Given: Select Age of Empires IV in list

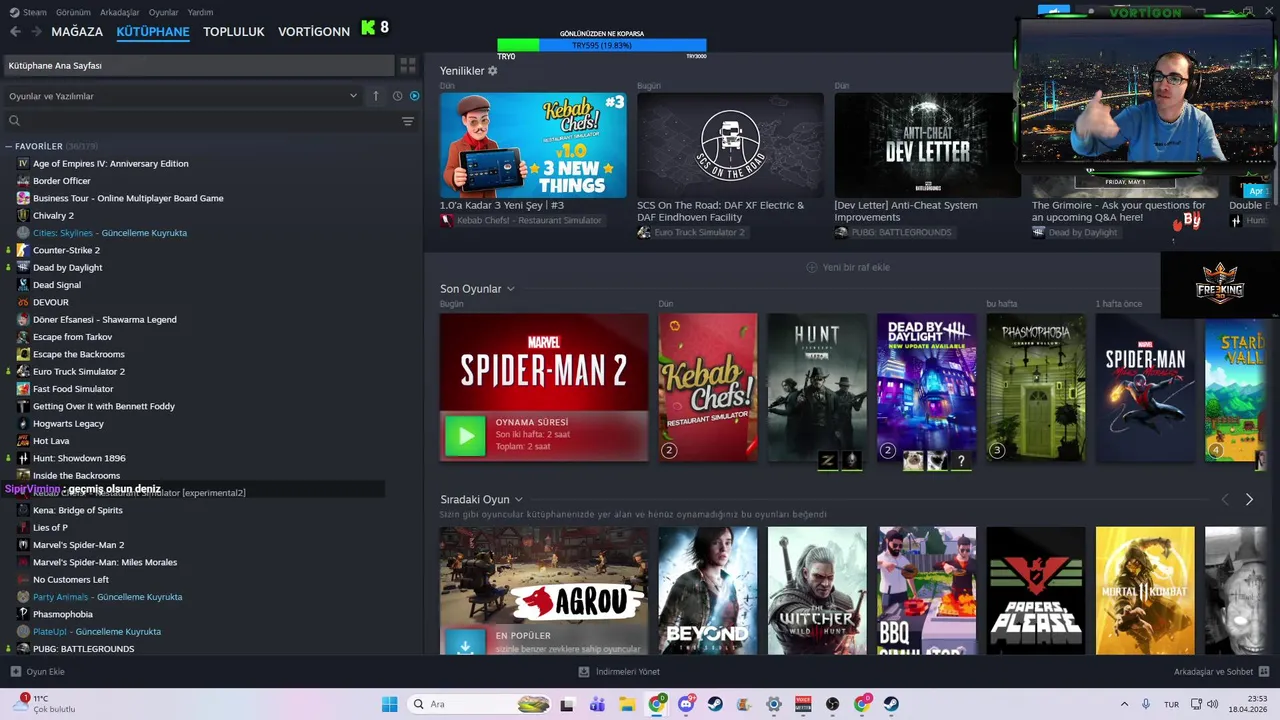Looking at the screenshot, I should [x=110, y=163].
